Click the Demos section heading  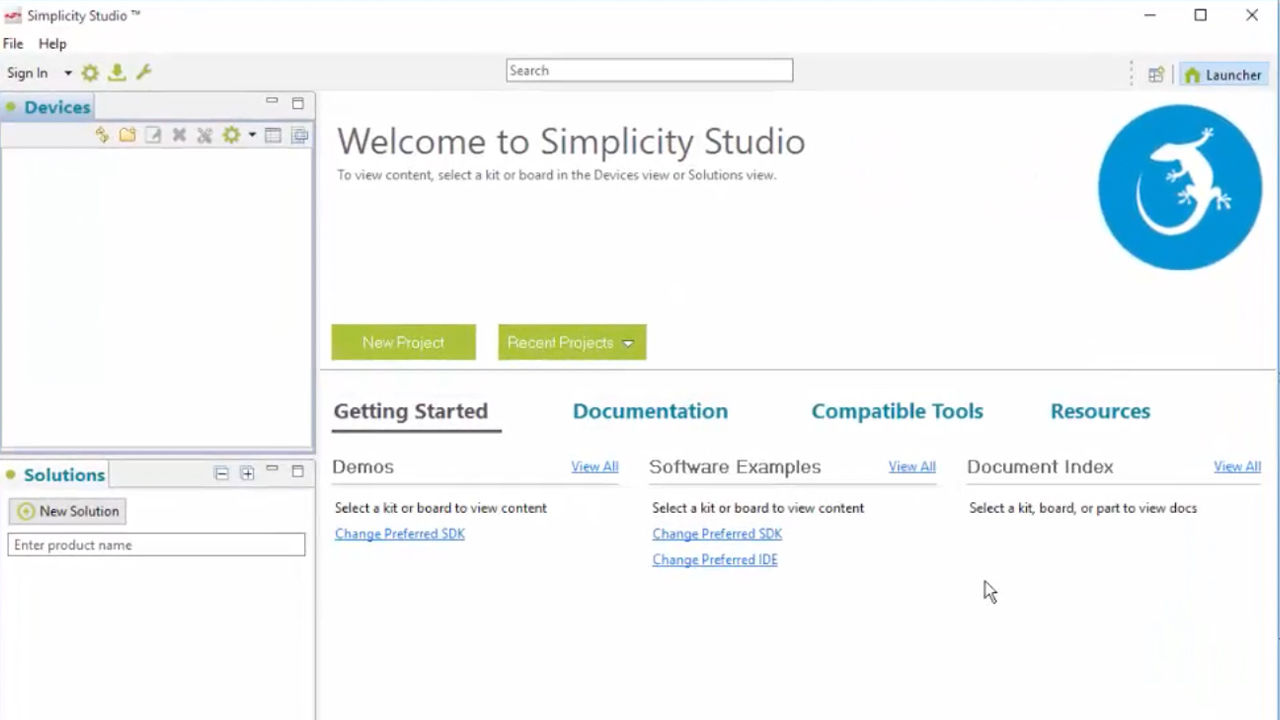pyautogui.click(x=363, y=467)
